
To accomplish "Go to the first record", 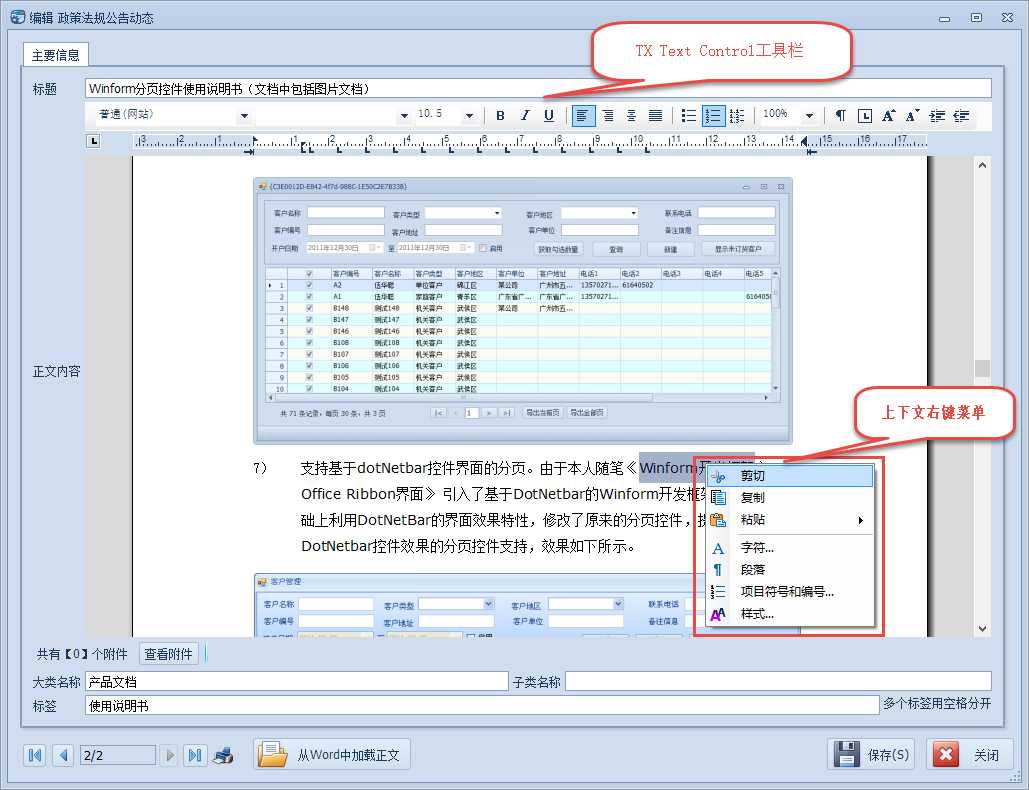I will 35,755.
